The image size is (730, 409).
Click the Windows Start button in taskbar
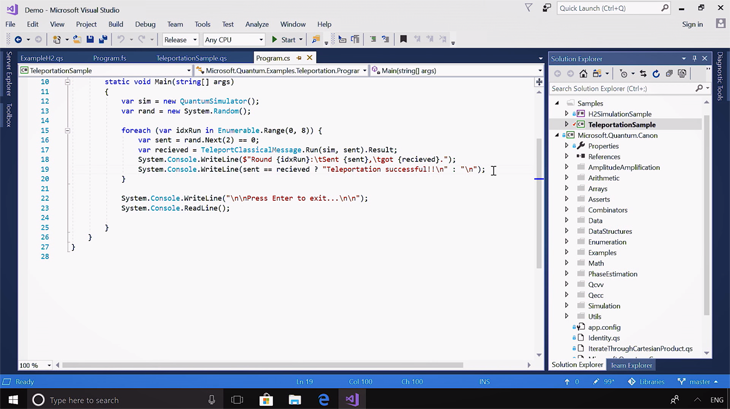13,400
